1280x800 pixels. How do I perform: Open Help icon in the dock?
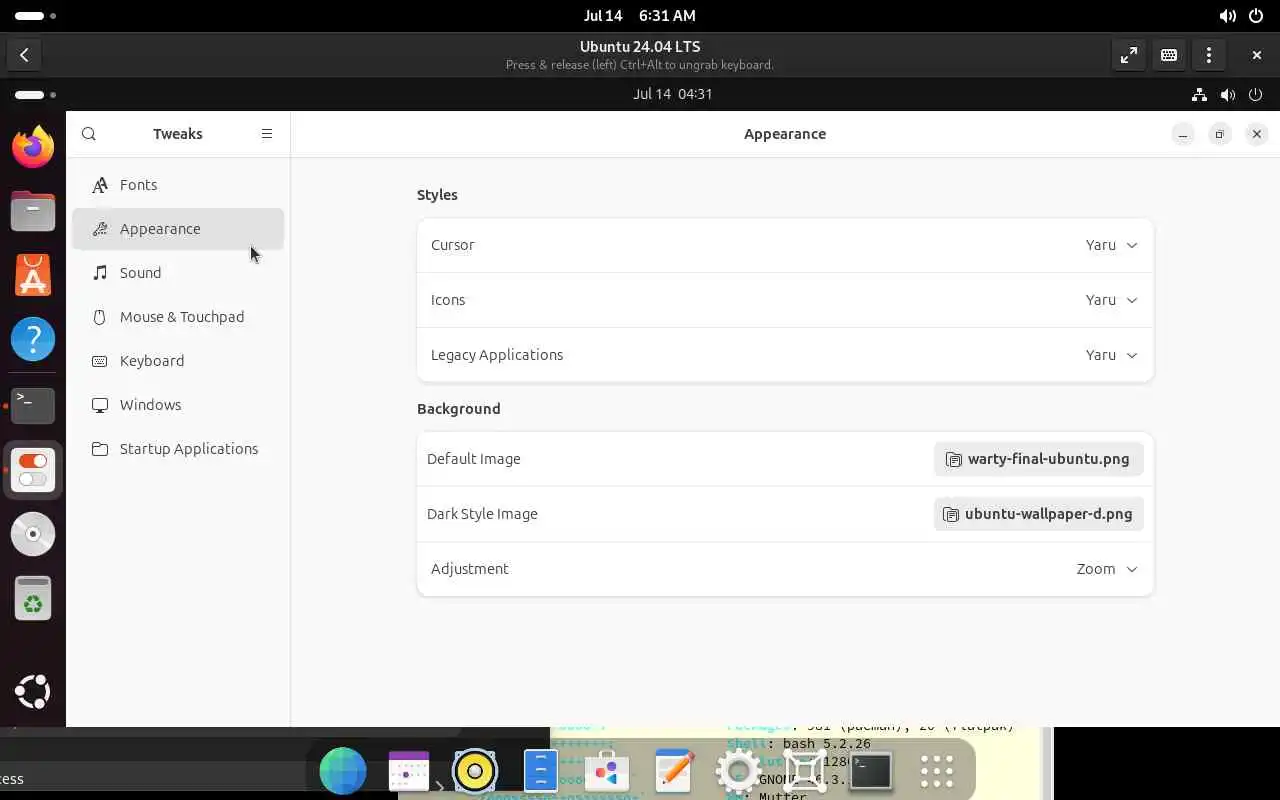click(x=33, y=340)
